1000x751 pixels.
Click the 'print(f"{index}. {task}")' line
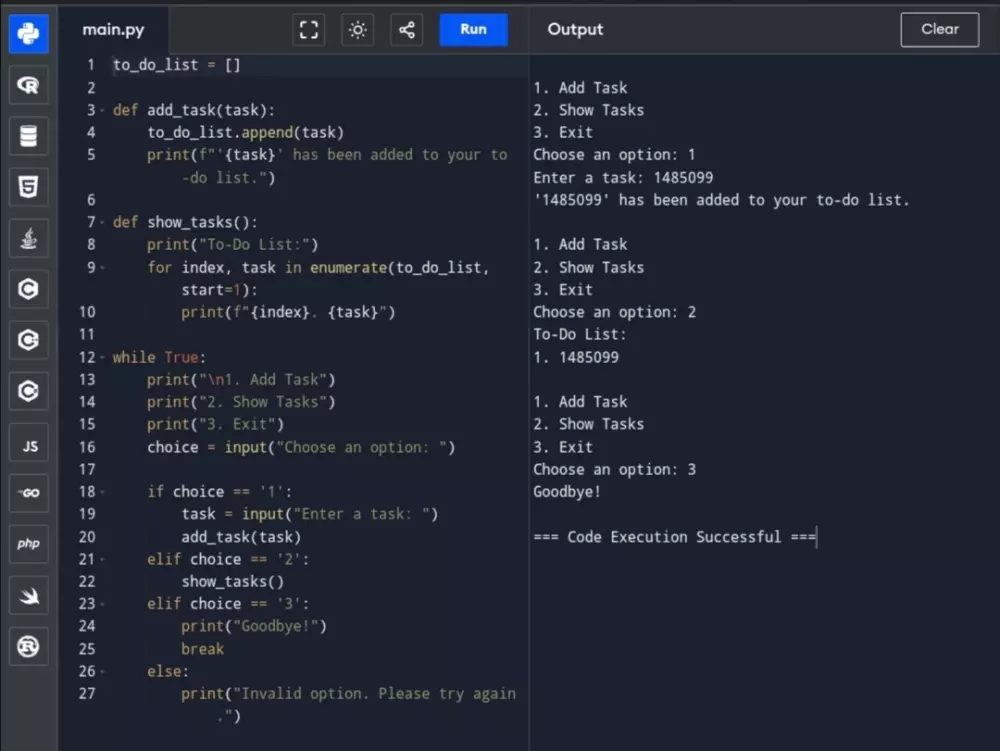(288, 312)
